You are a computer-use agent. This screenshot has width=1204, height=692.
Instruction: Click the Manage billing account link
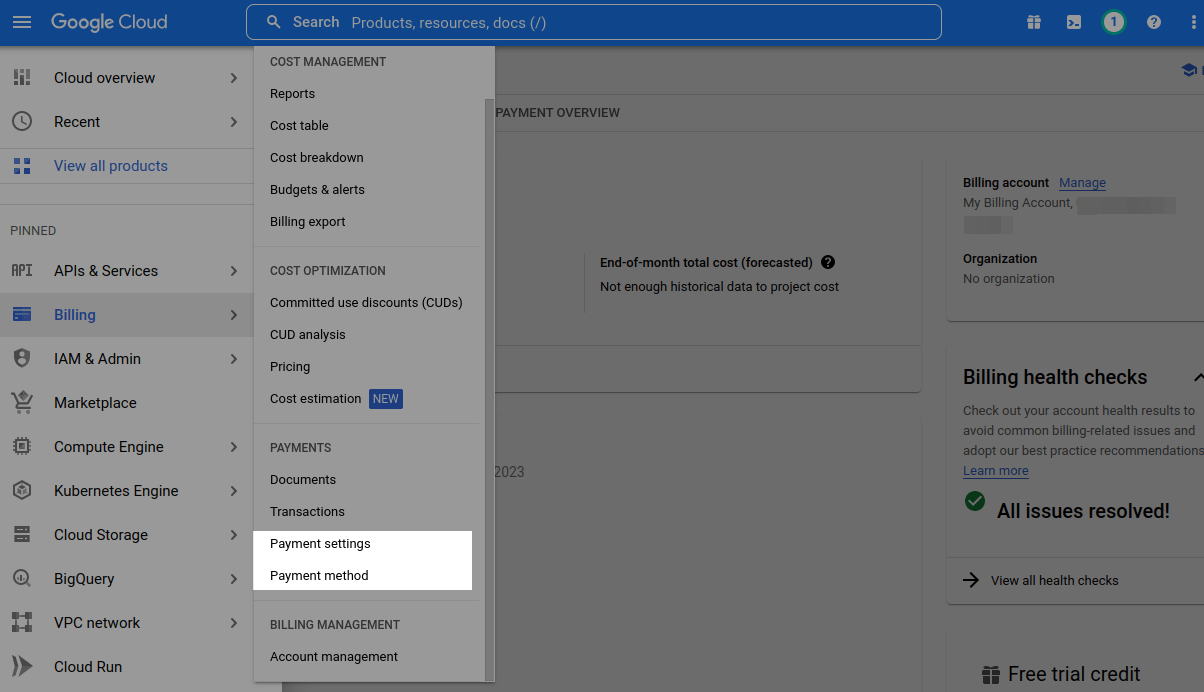1082,183
